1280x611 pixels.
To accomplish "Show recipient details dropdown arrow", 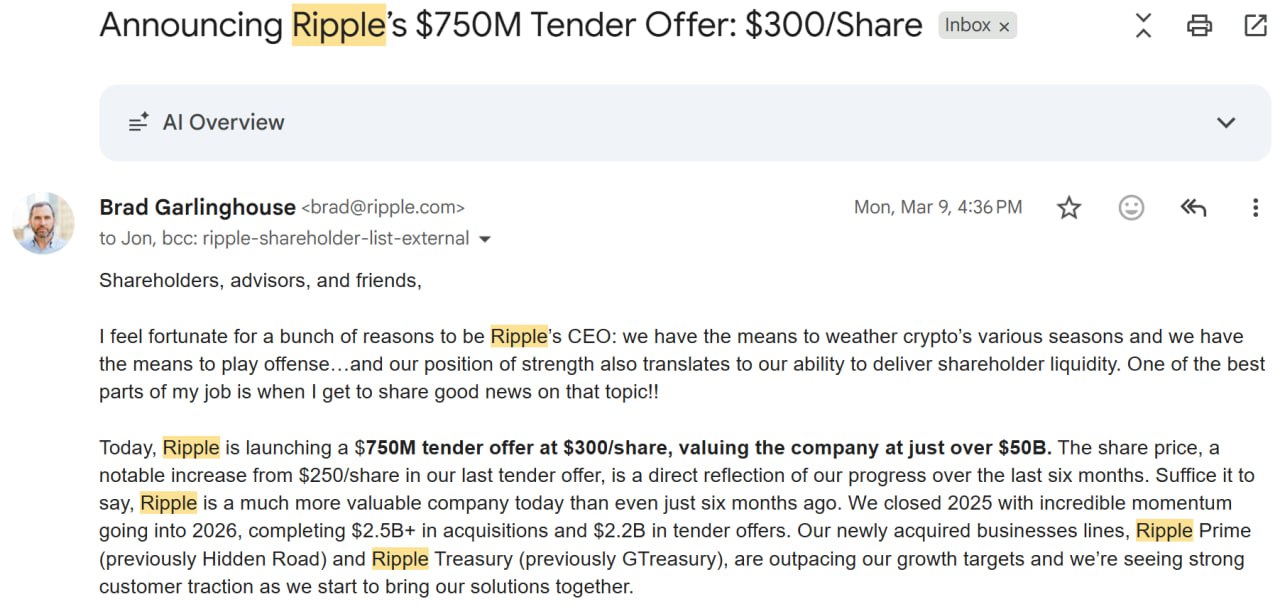I will point(486,240).
